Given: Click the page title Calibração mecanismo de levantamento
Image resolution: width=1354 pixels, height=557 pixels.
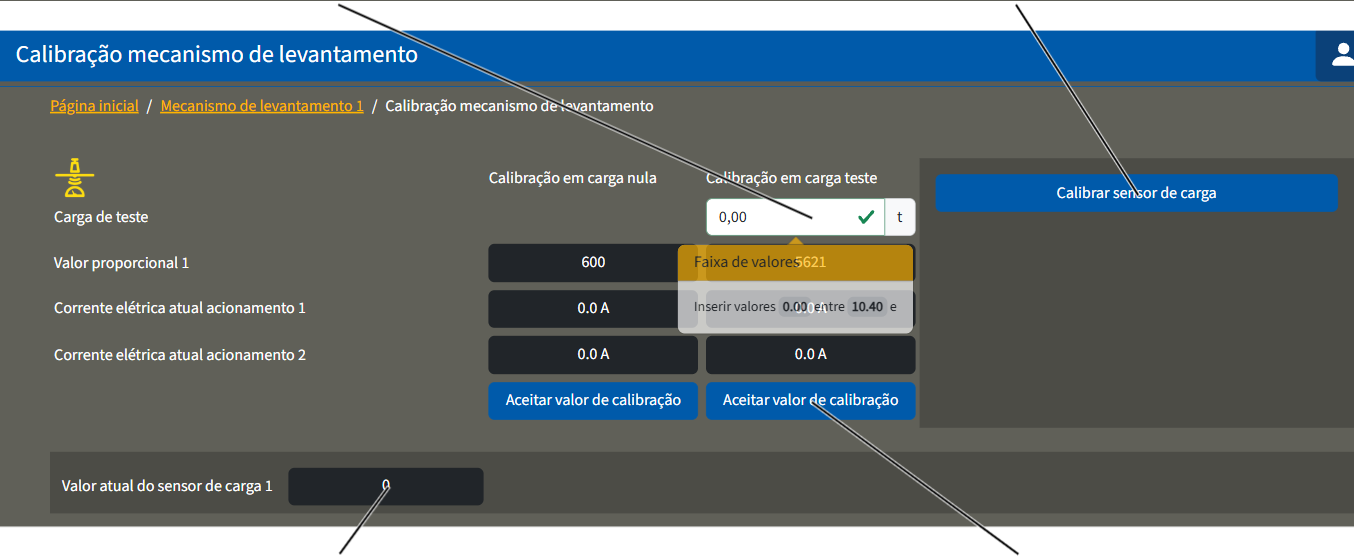Looking at the screenshot, I should click(217, 55).
